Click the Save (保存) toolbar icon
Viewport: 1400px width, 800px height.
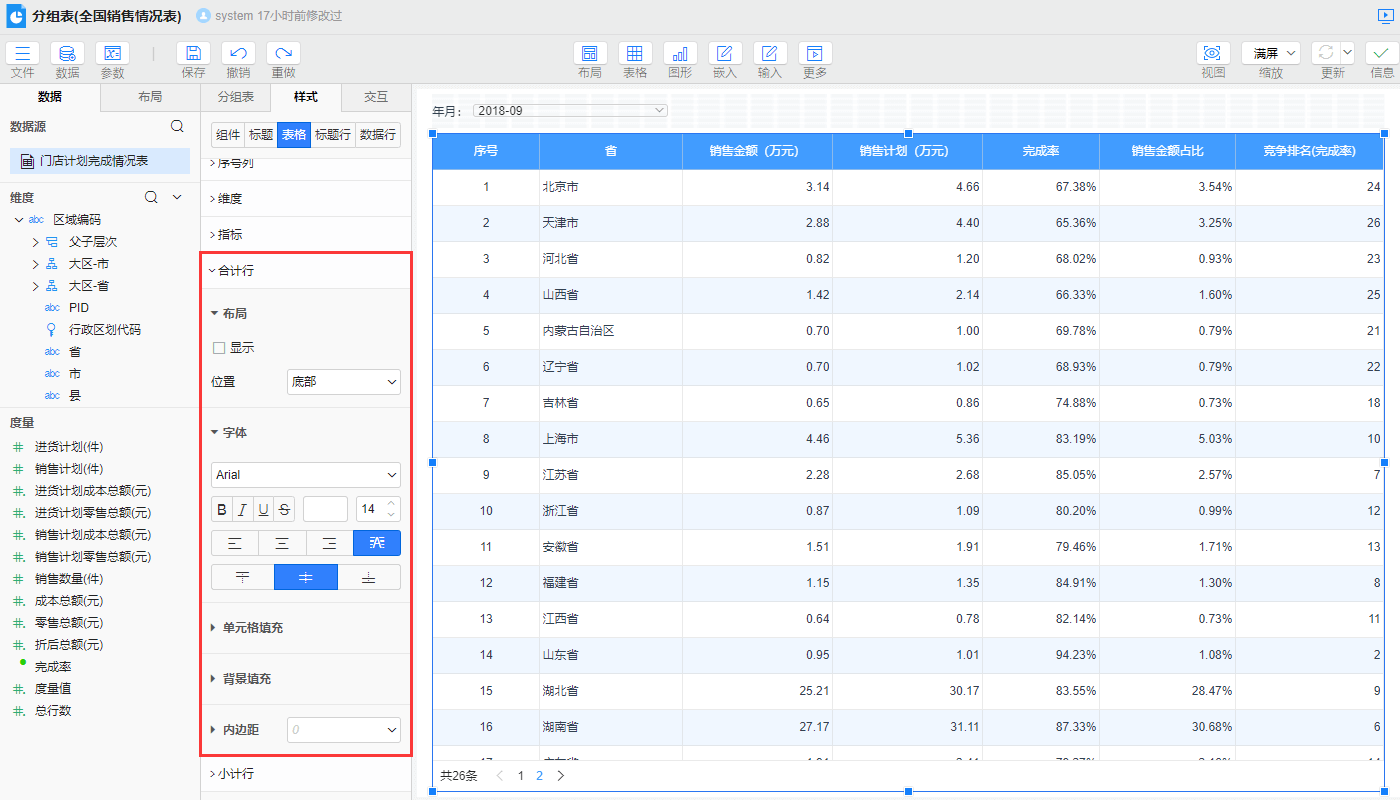[193, 54]
